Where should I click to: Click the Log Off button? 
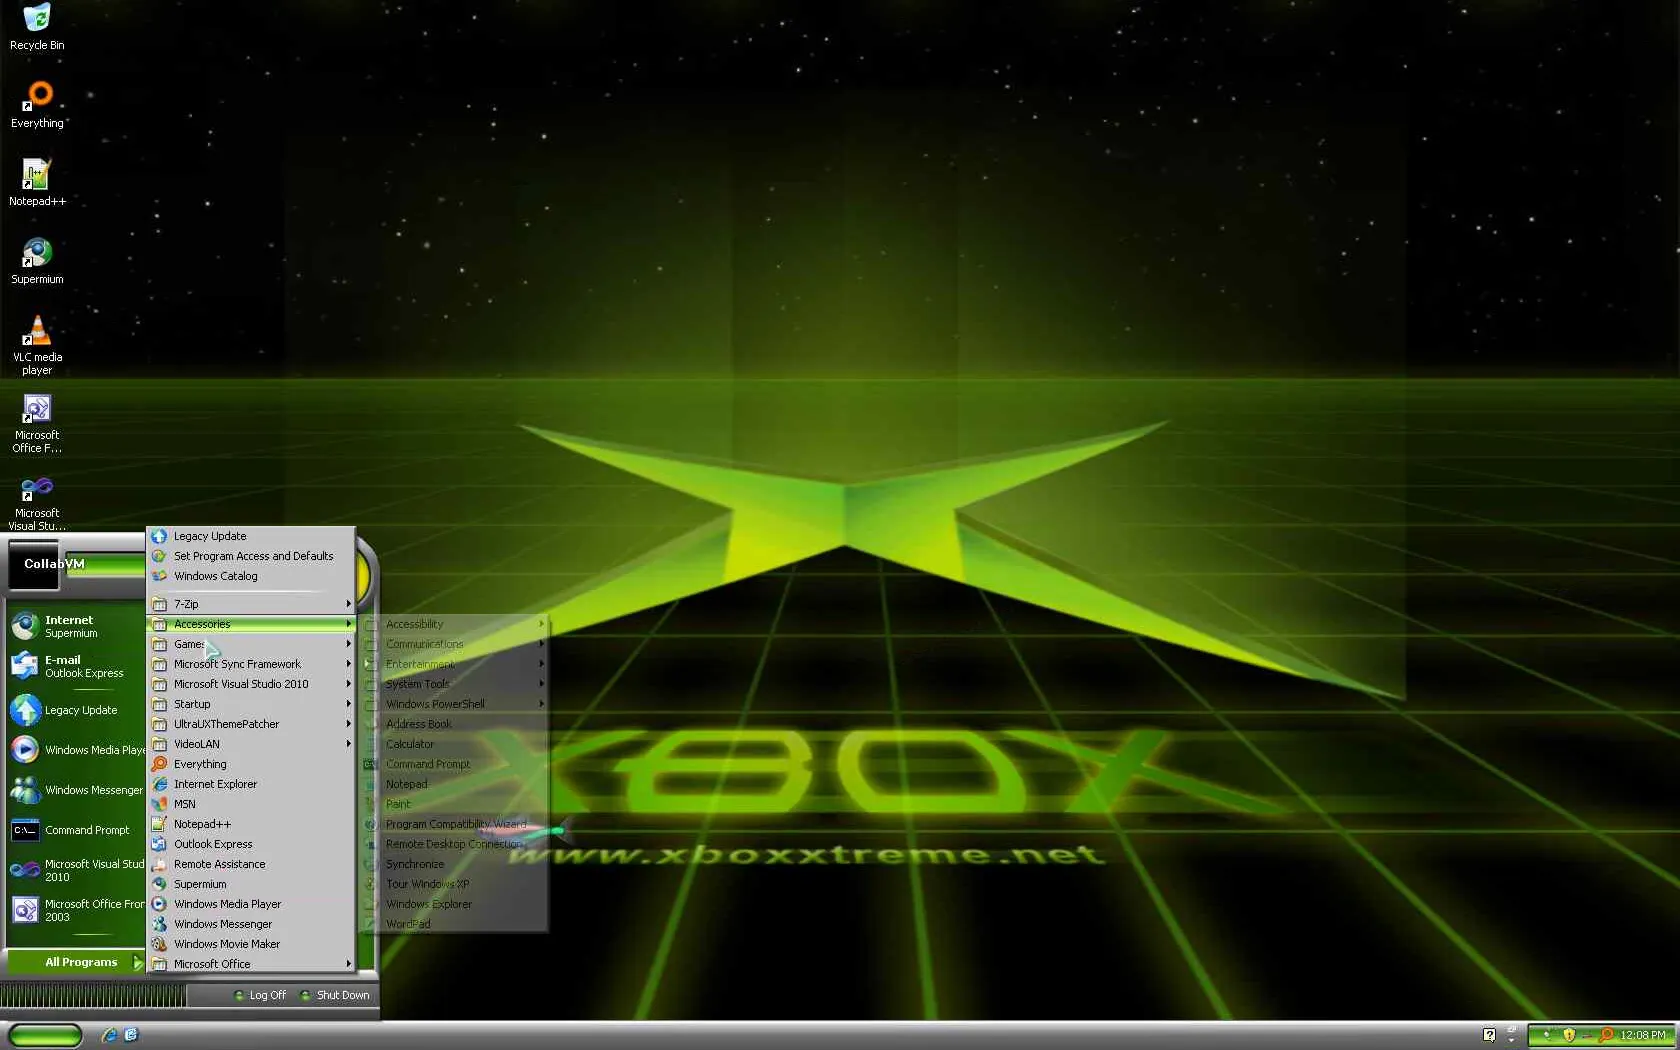pyautogui.click(x=260, y=995)
